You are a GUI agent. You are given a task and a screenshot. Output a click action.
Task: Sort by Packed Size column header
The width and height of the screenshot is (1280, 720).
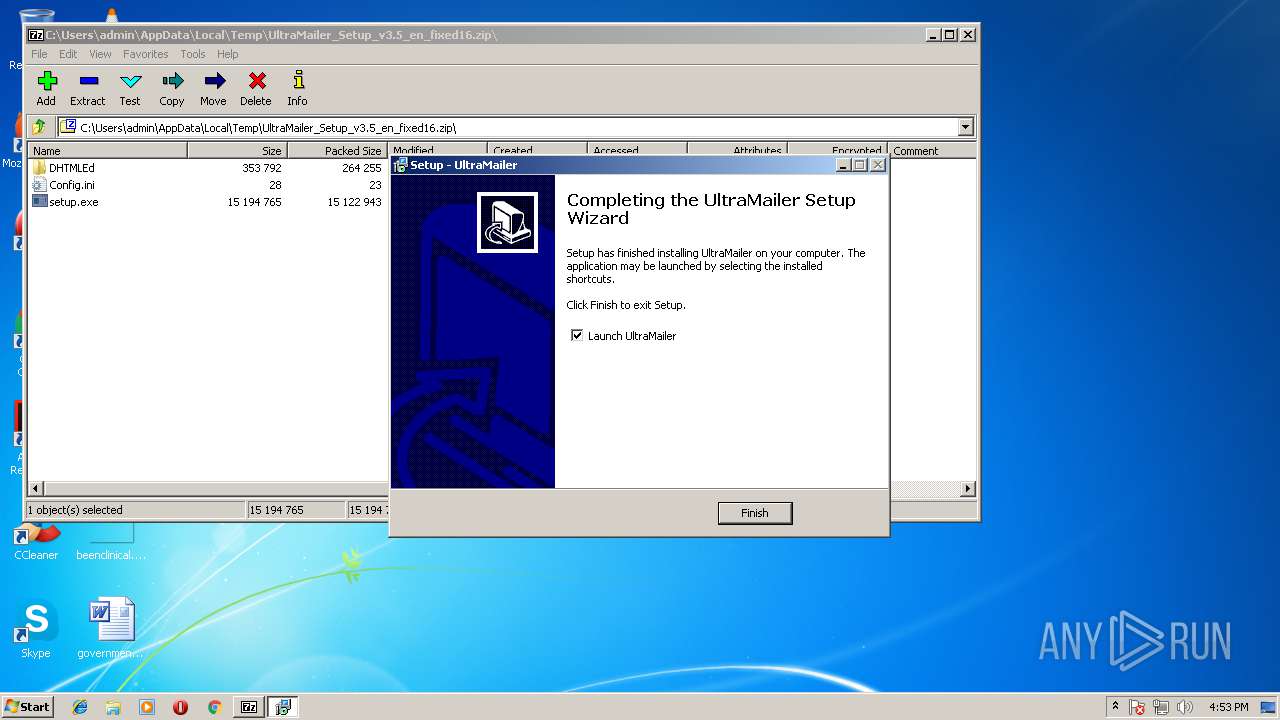click(x=338, y=151)
